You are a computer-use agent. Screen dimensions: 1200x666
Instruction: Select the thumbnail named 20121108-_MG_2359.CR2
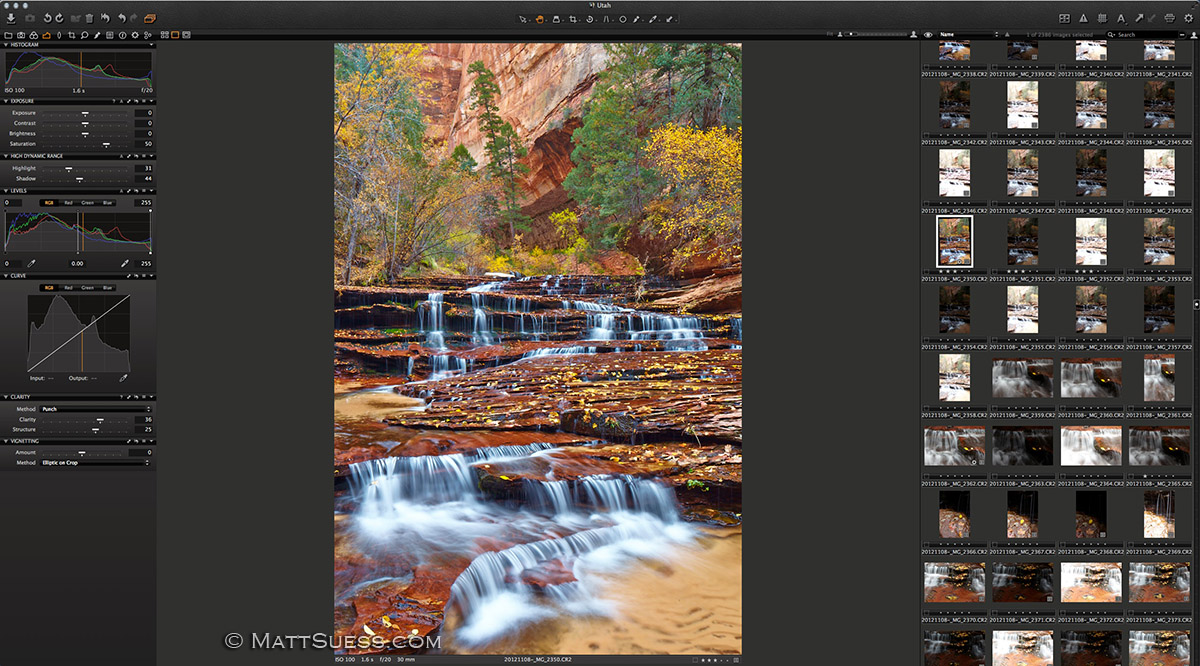pos(1021,377)
